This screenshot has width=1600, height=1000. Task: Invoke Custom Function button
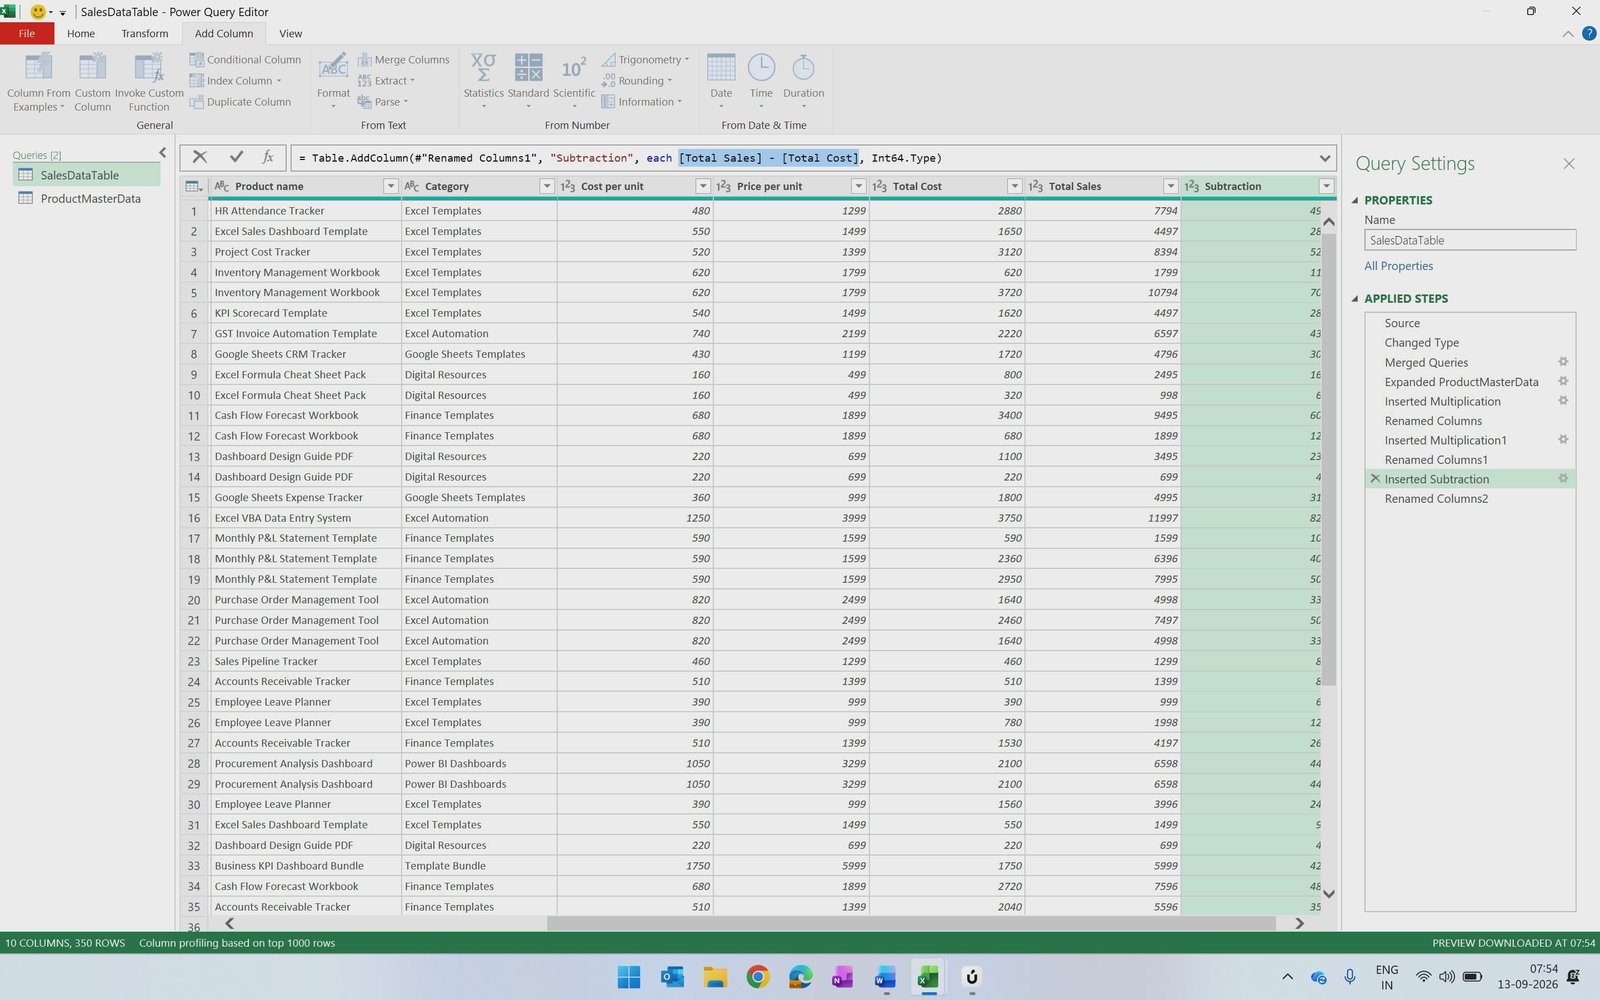(149, 83)
